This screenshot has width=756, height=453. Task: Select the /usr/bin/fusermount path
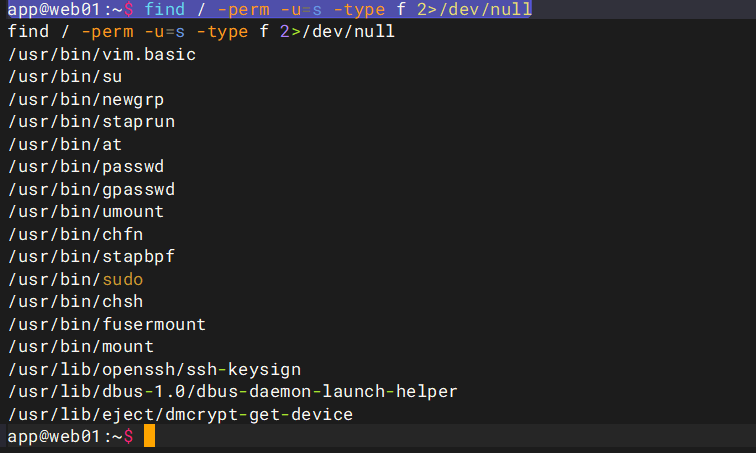pyautogui.click(x=106, y=324)
